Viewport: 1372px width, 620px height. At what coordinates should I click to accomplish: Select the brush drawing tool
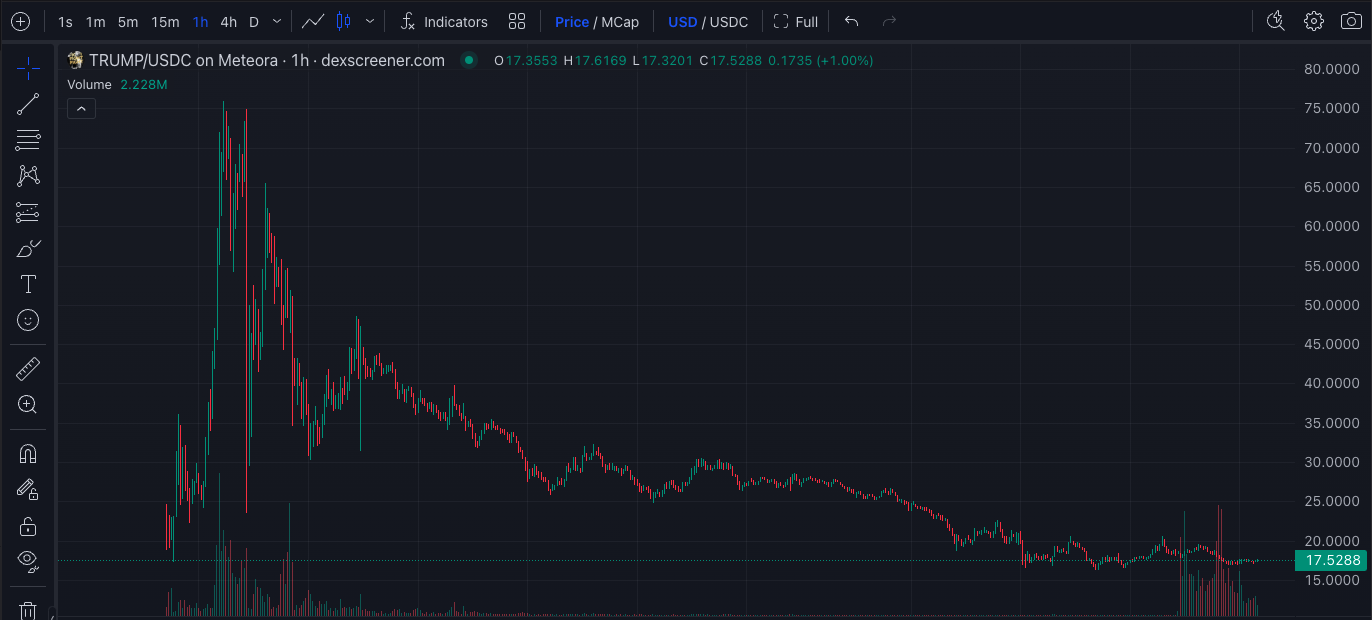click(28, 248)
